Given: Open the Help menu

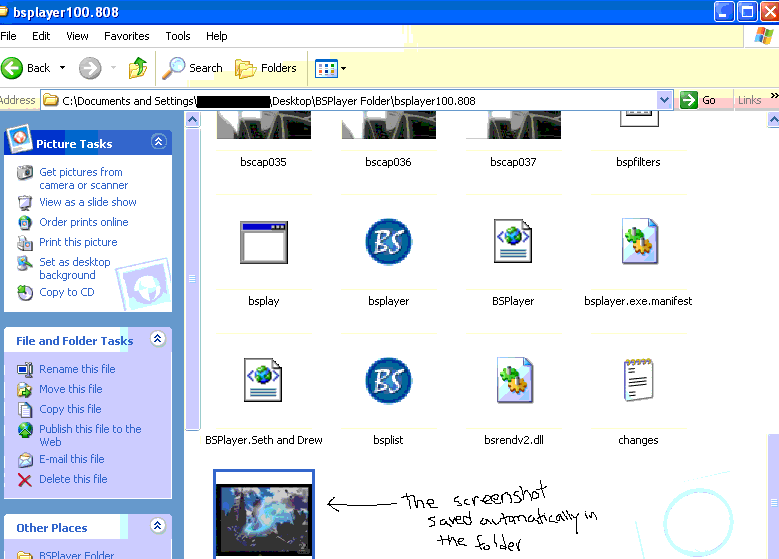Looking at the screenshot, I should (x=217, y=36).
